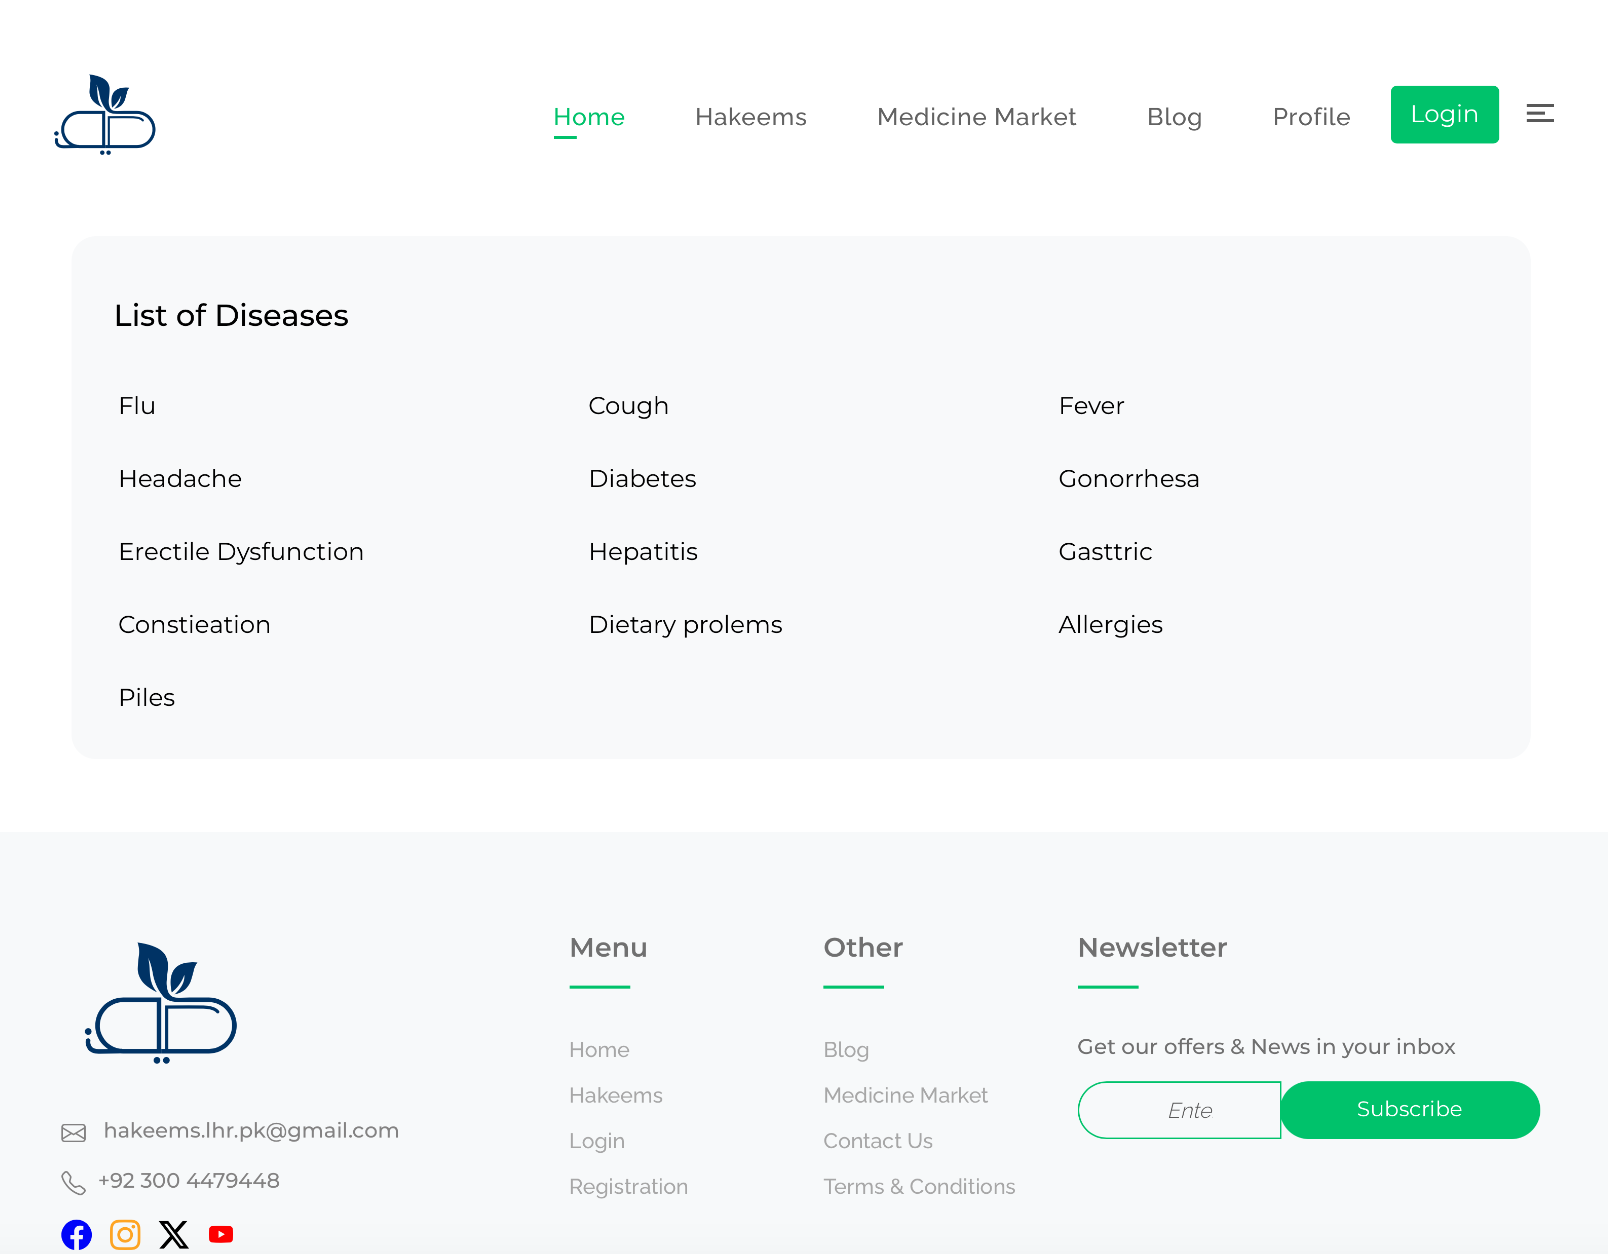The width and height of the screenshot is (1608, 1254).
Task: Click the footer capsule leaf logo
Action: [161, 1003]
